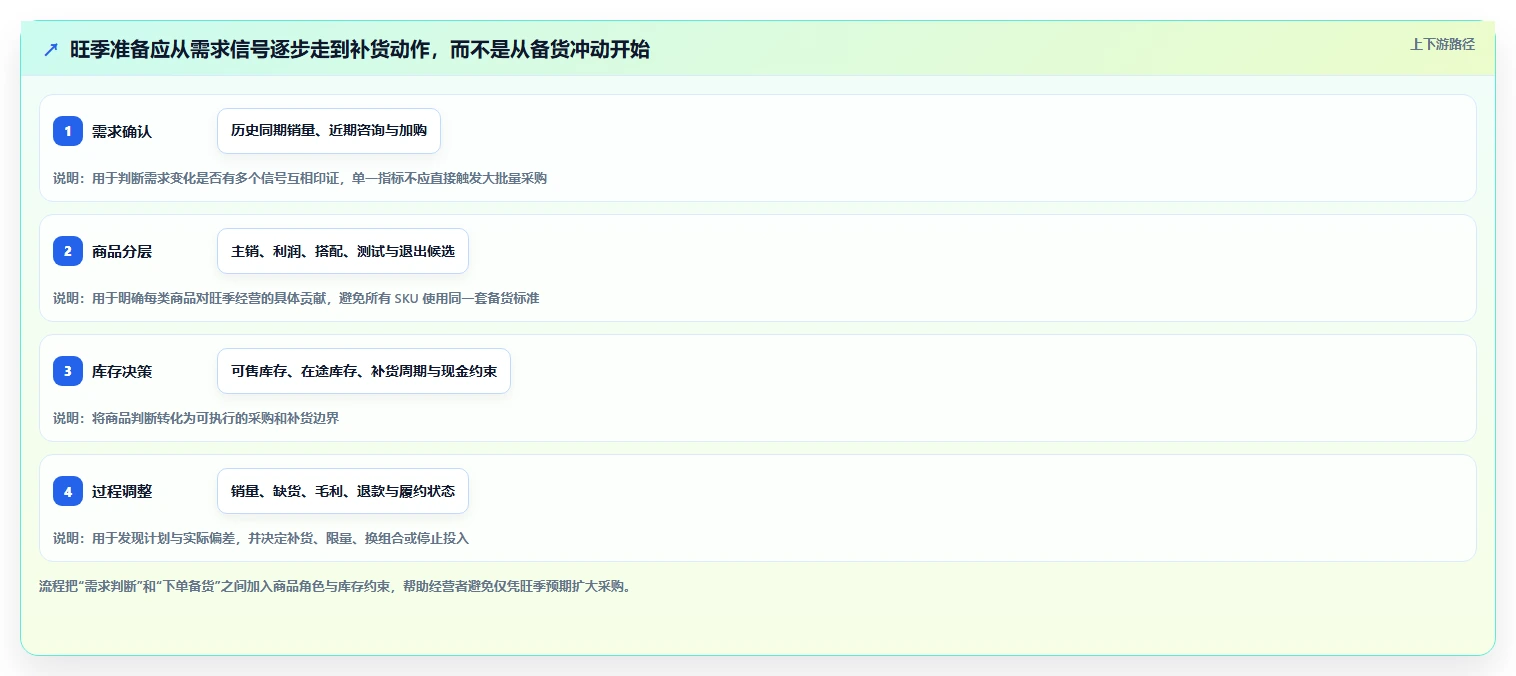Click the 主销、利润、搭配、测试与退出候选 chip
1516x676 pixels.
coord(343,251)
